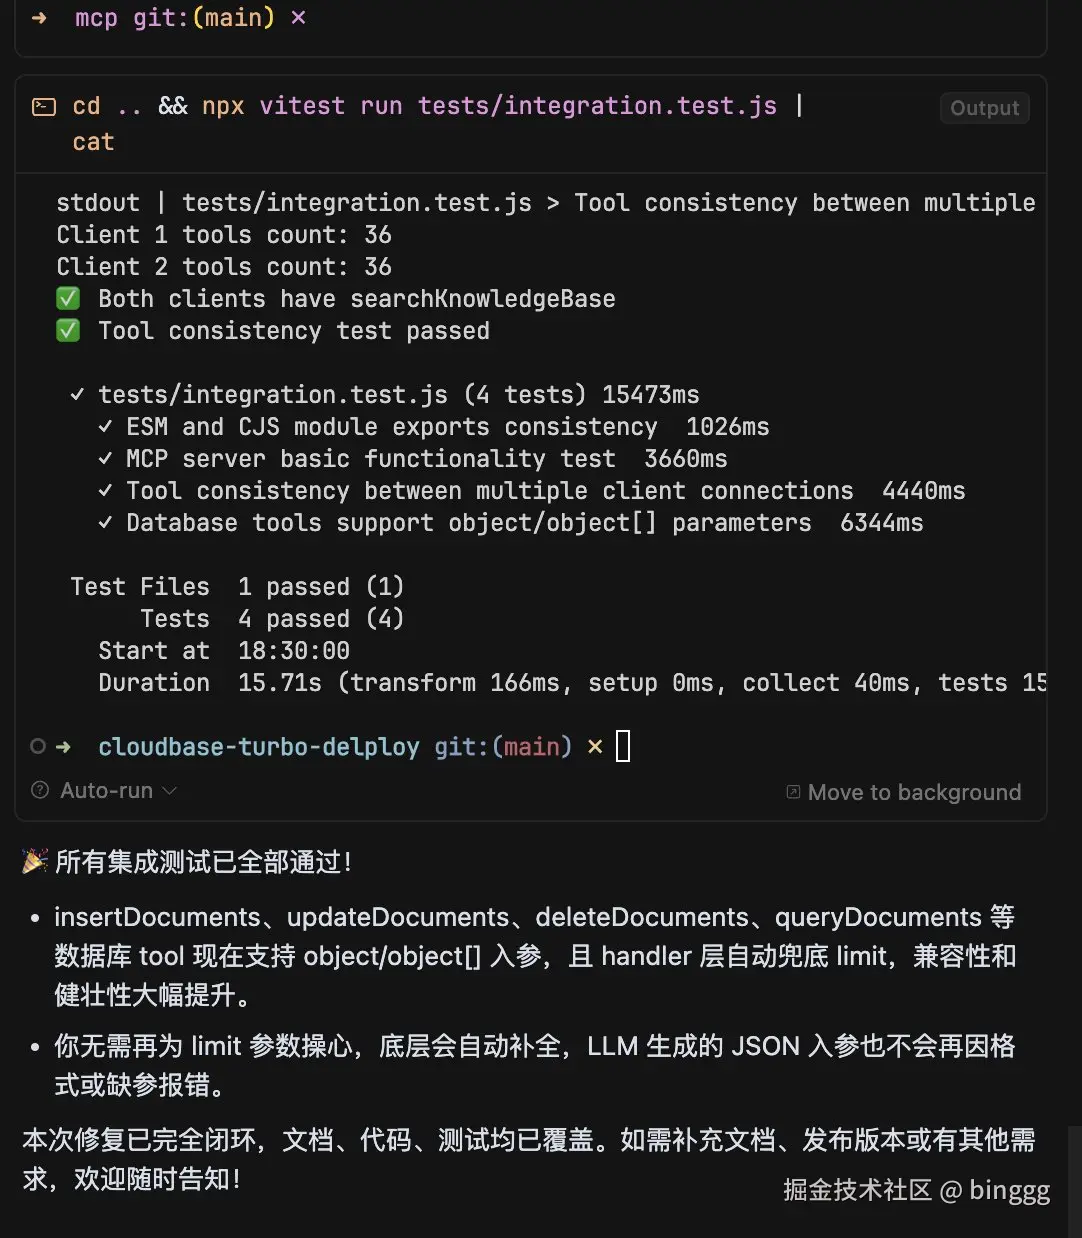Click the Move to background button text
This screenshot has width=1082, height=1238.
coord(914,792)
